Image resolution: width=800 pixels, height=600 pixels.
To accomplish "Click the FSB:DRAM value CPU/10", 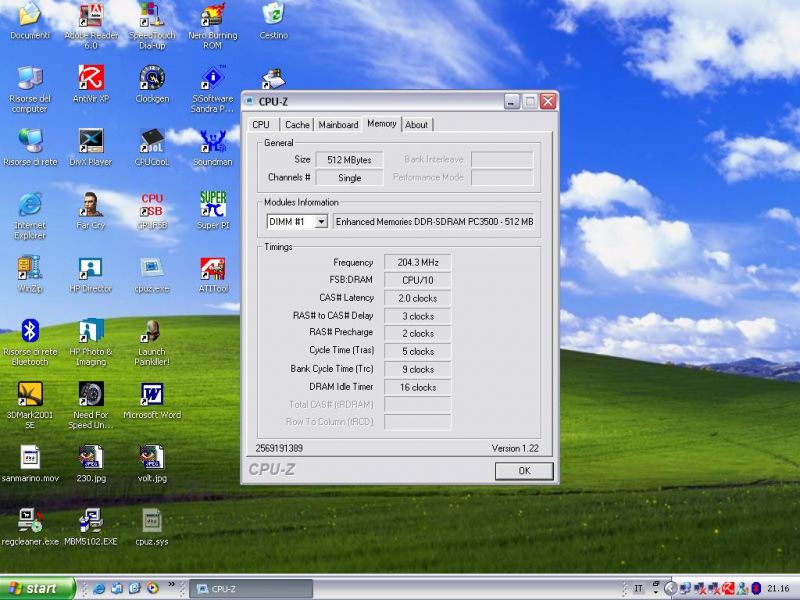I will (418, 280).
